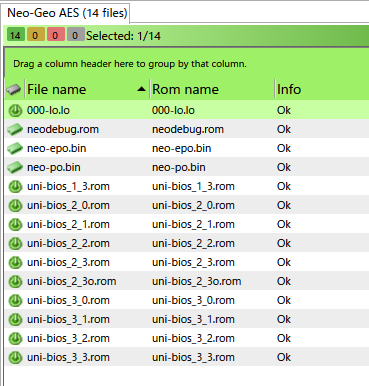Click Rom name cell 000-lo.lo
This screenshot has height=386, width=369.
[x=173, y=110]
